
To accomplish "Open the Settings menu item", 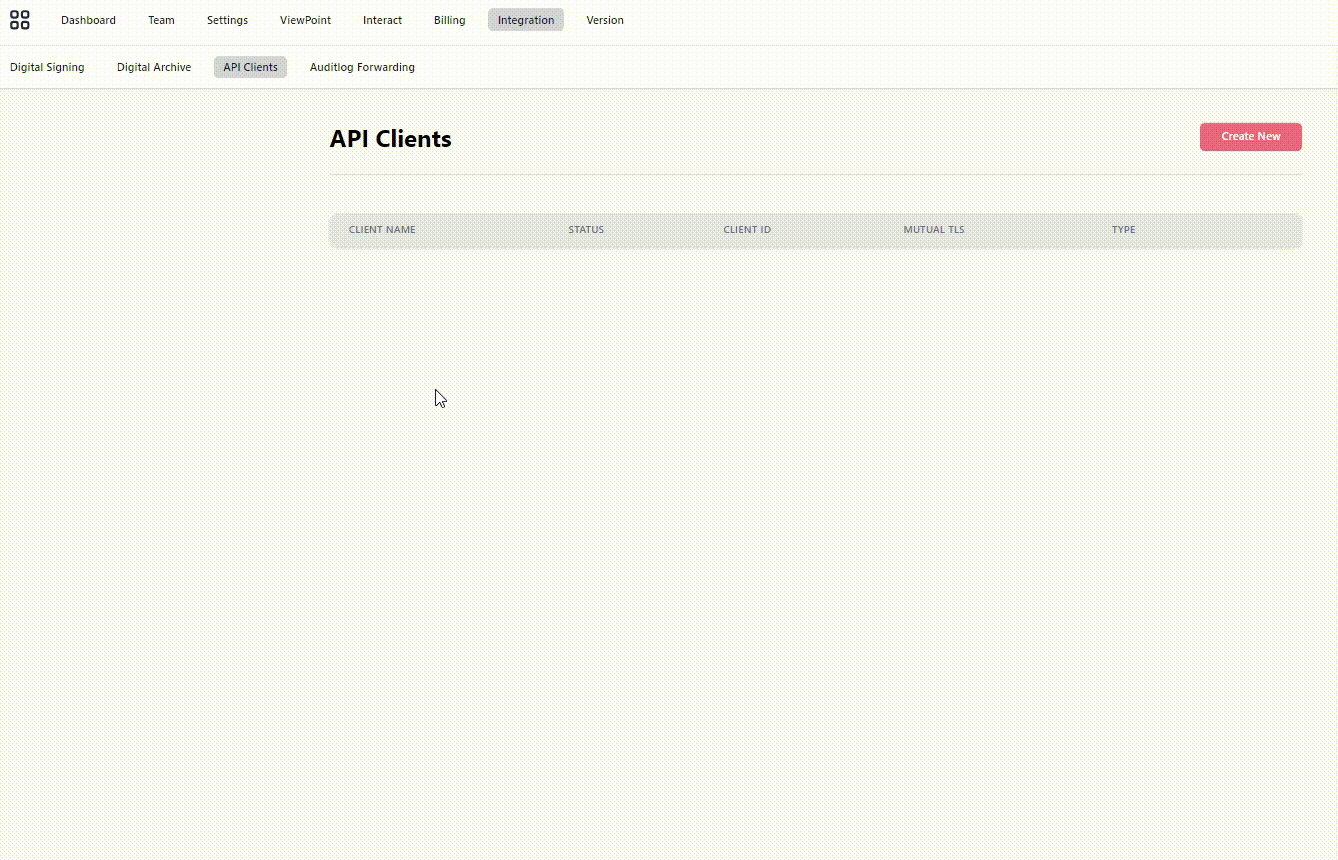I will [227, 19].
